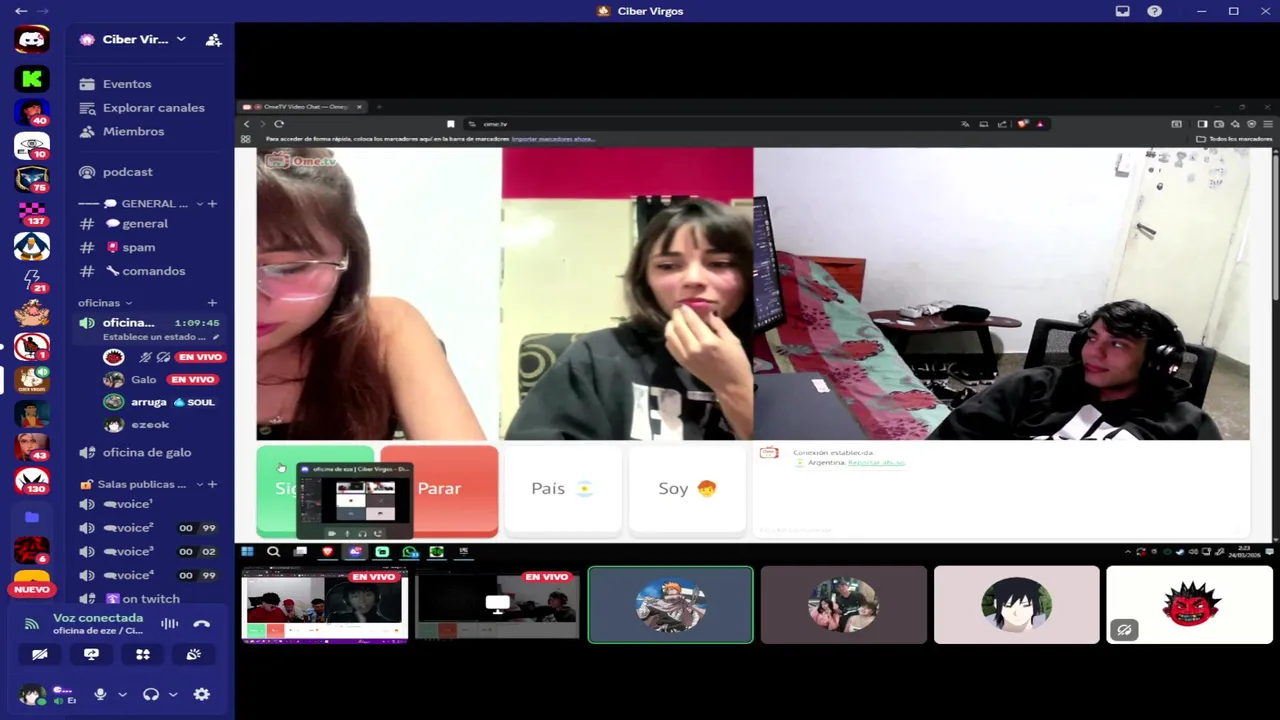
Task: Open Discord direct messages home icon
Action: point(32,40)
